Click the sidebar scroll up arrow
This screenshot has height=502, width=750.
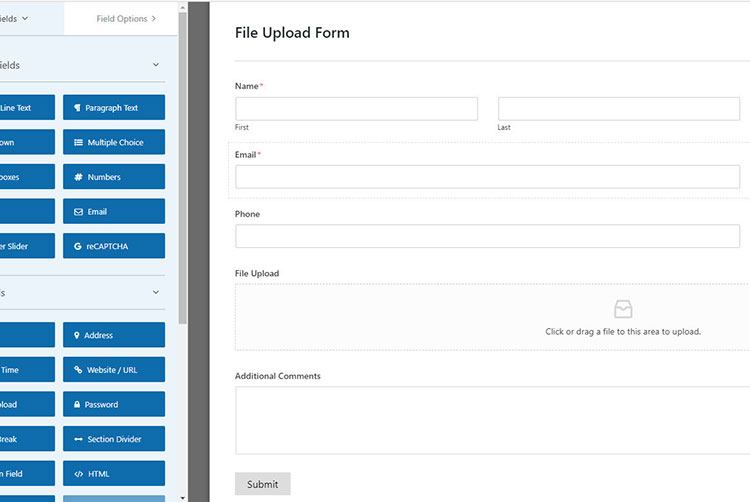(182, 7)
